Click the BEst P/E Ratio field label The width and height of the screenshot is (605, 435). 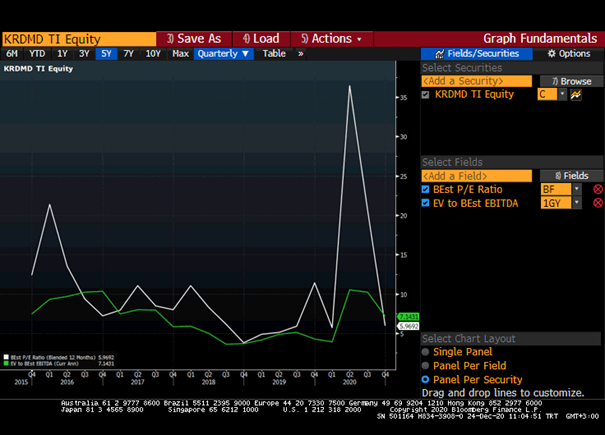click(x=468, y=190)
